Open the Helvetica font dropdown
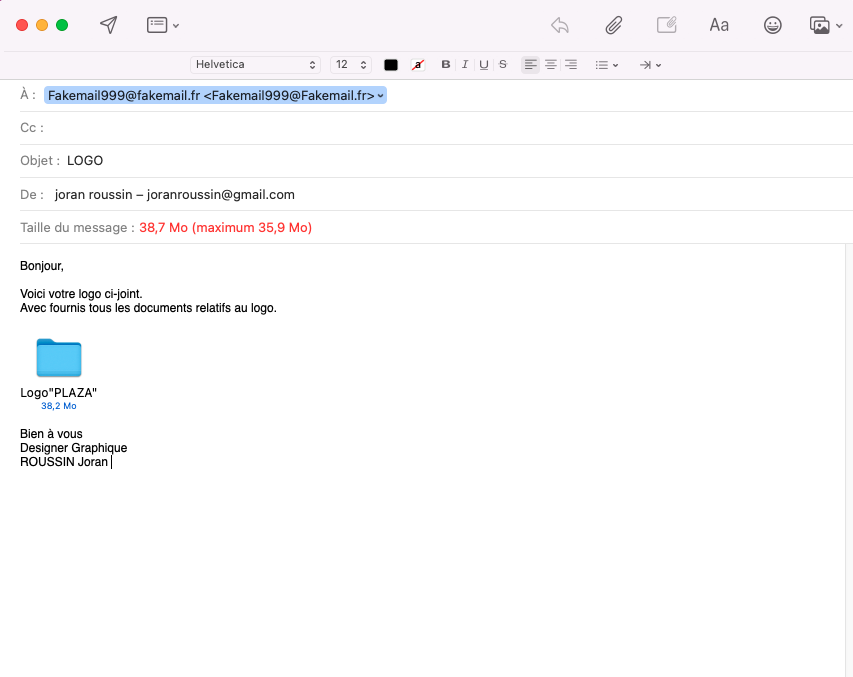The height and width of the screenshot is (677, 853). tap(255, 65)
